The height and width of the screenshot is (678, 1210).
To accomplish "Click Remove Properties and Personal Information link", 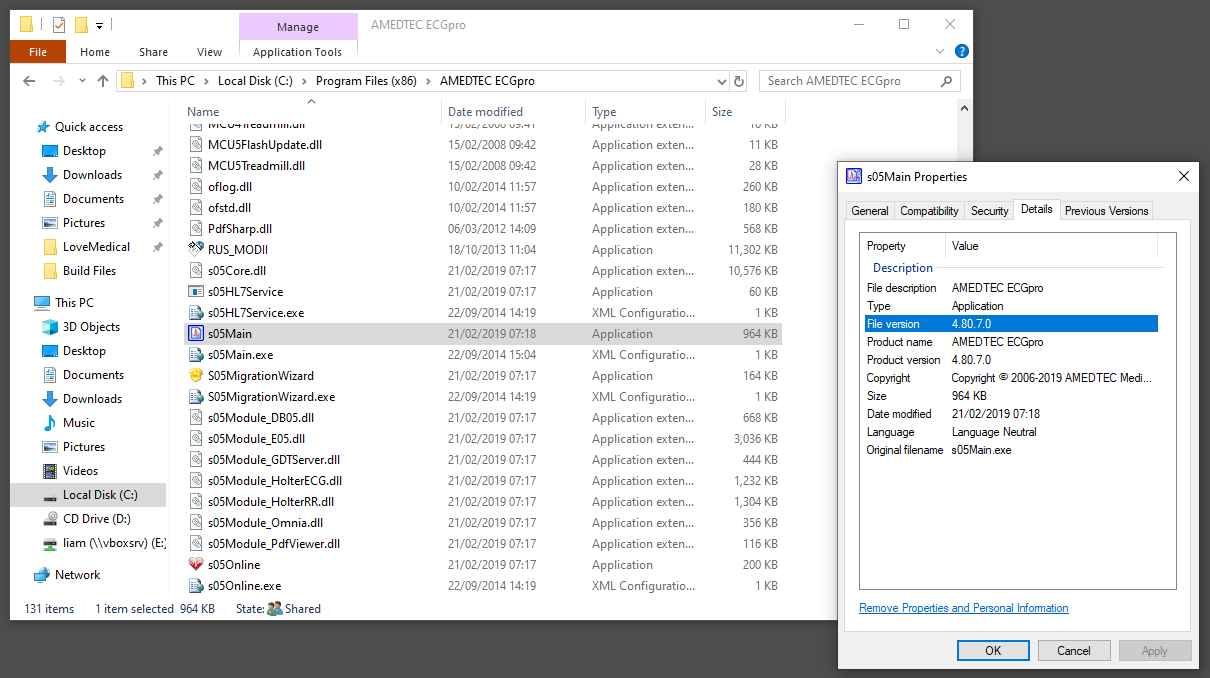I will tap(963, 608).
